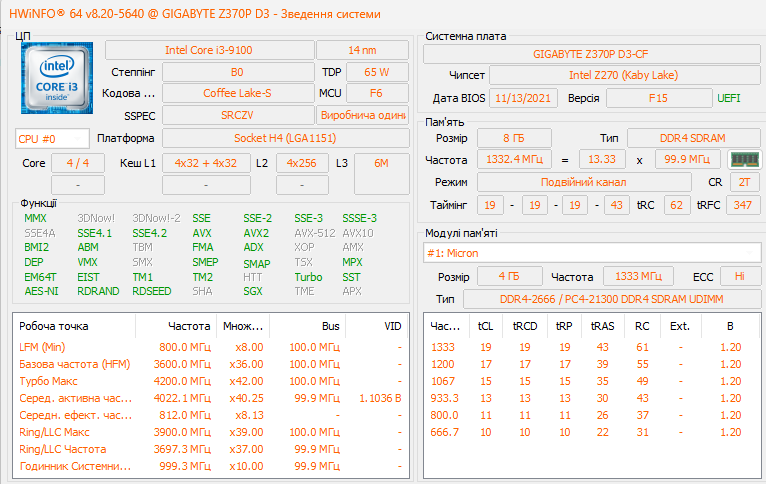
Task: Select the Базова частота (HFM) row
Action: [x=211, y=364]
